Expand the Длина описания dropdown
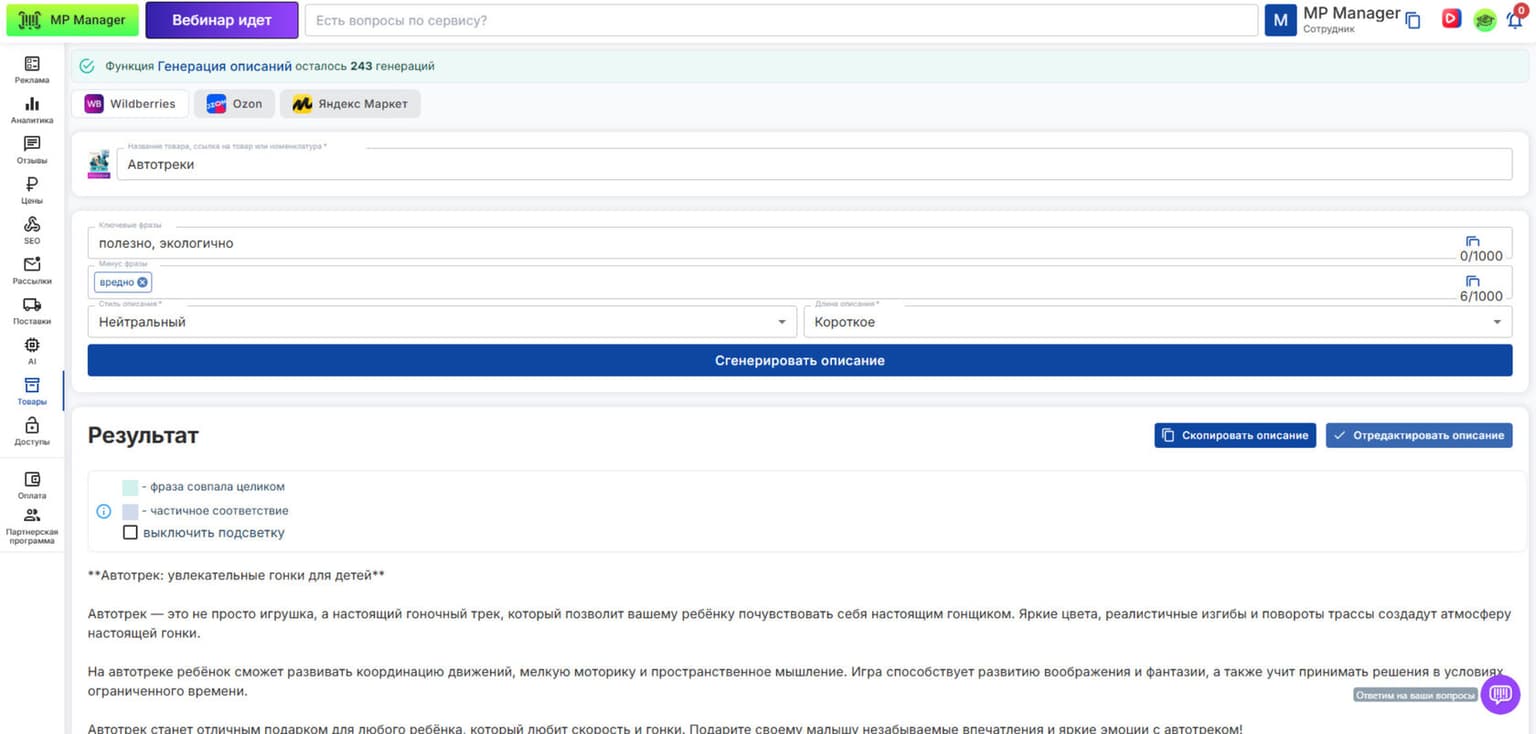This screenshot has width=1536, height=734. coord(1158,322)
